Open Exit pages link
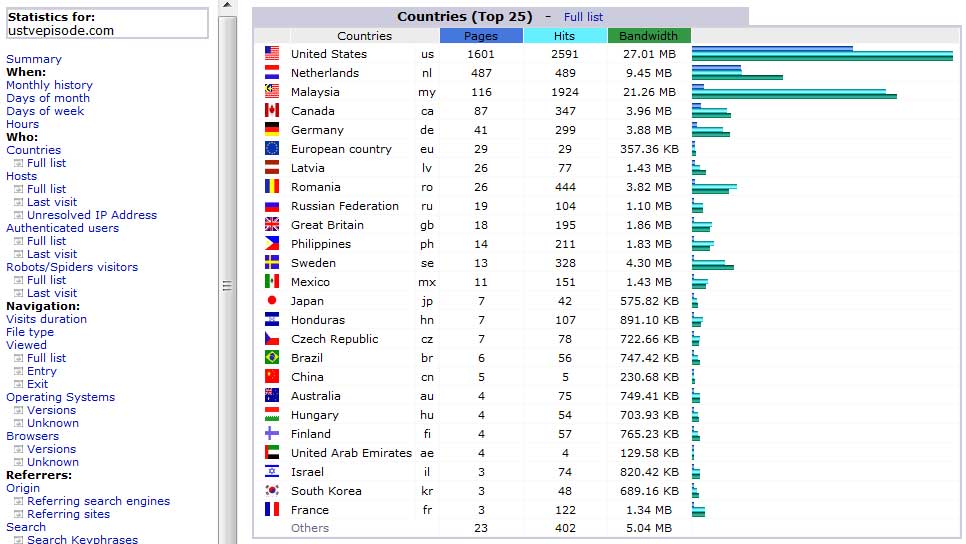 pos(38,384)
